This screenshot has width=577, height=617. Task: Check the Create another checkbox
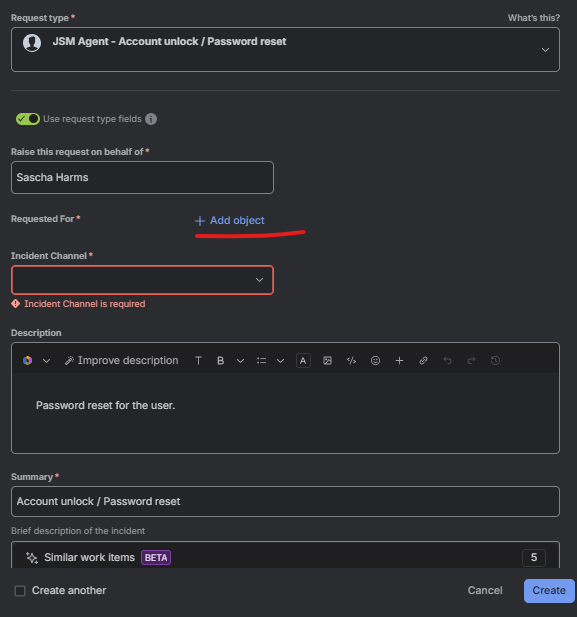point(20,591)
